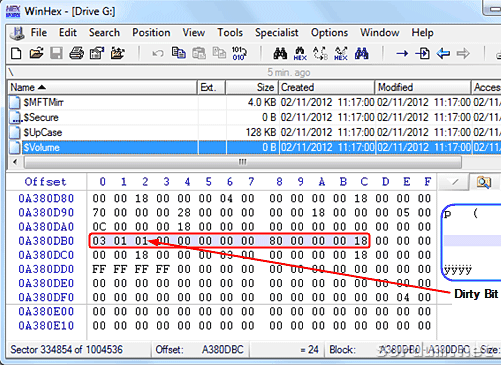
Task: Paste clipboard into a new file icon
Action: (x=219, y=53)
